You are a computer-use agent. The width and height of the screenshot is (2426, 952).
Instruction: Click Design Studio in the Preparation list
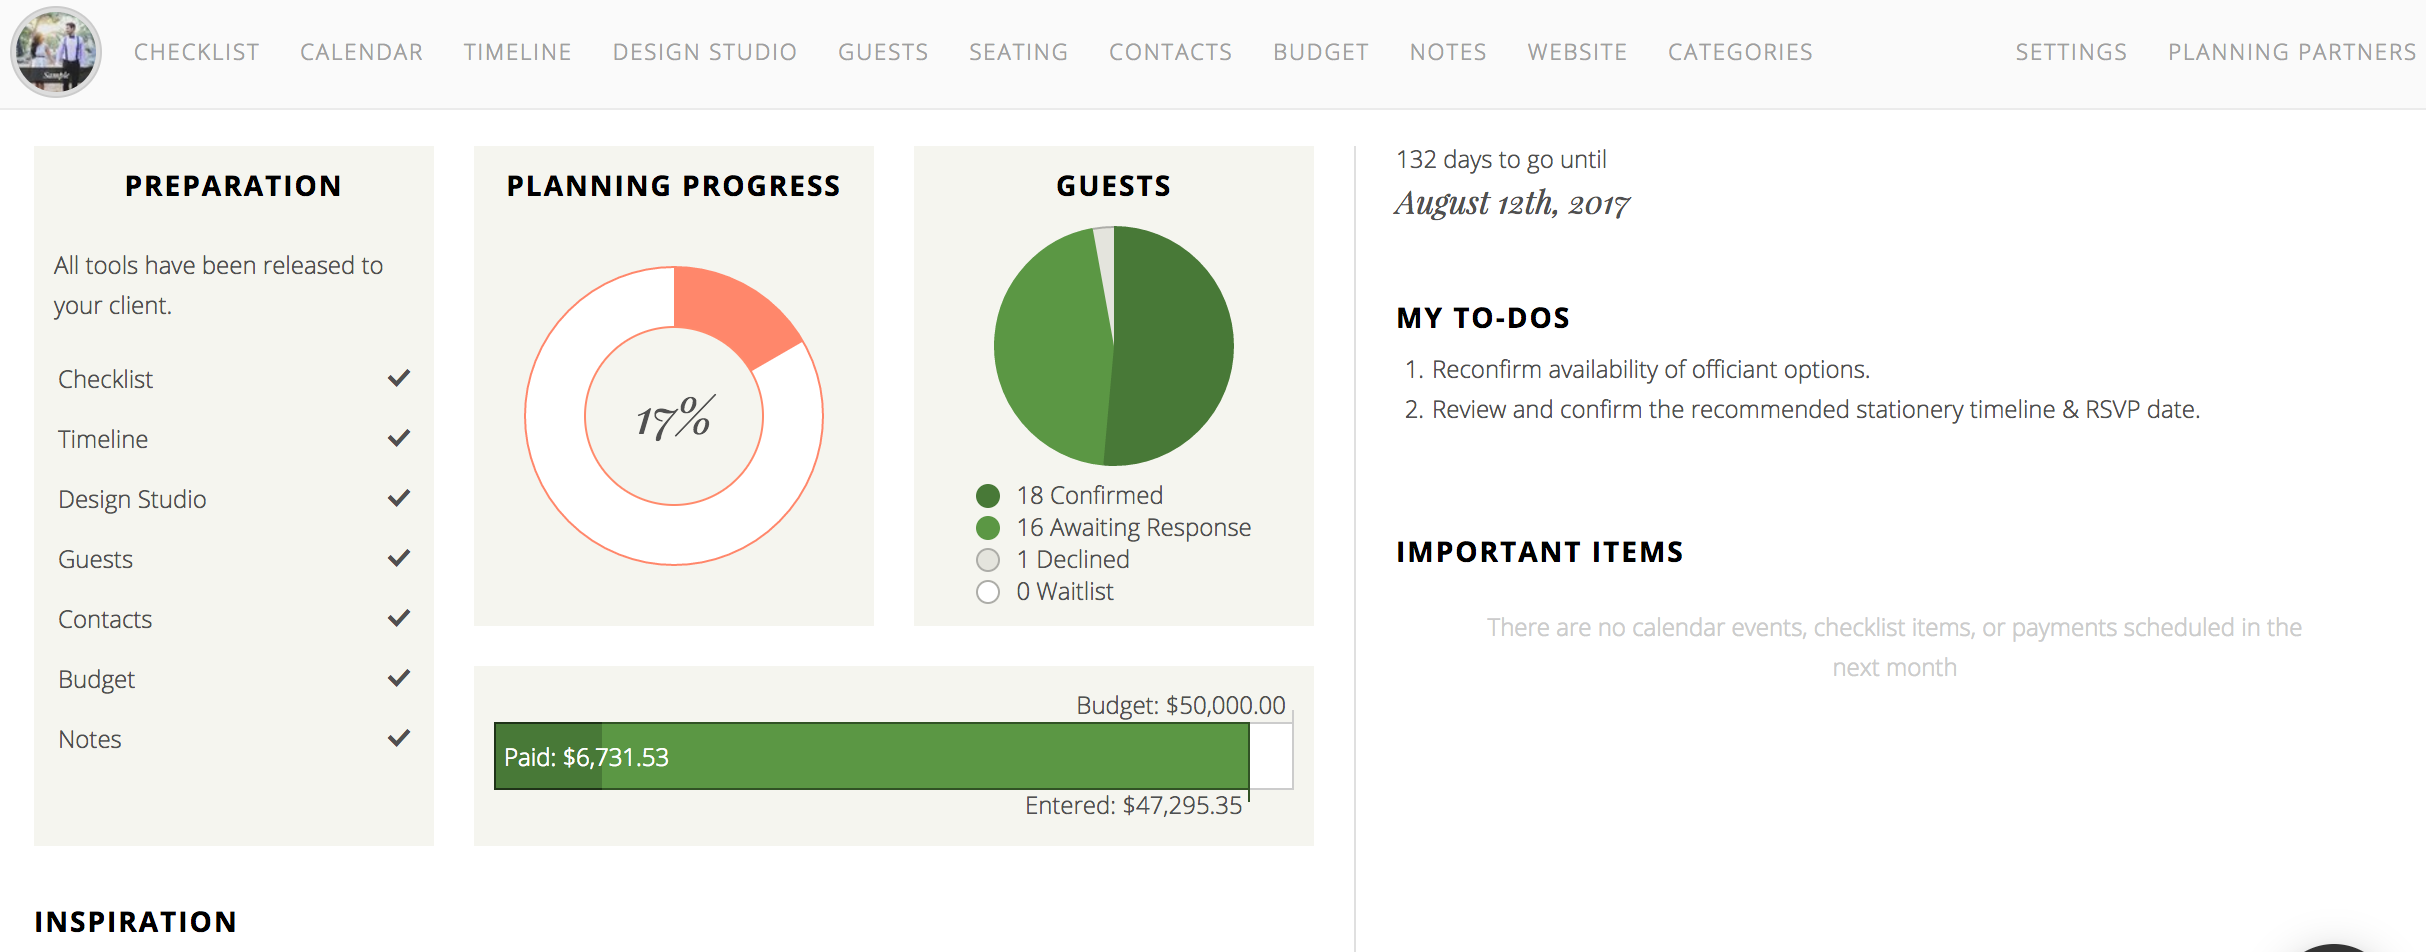[x=132, y=500]
